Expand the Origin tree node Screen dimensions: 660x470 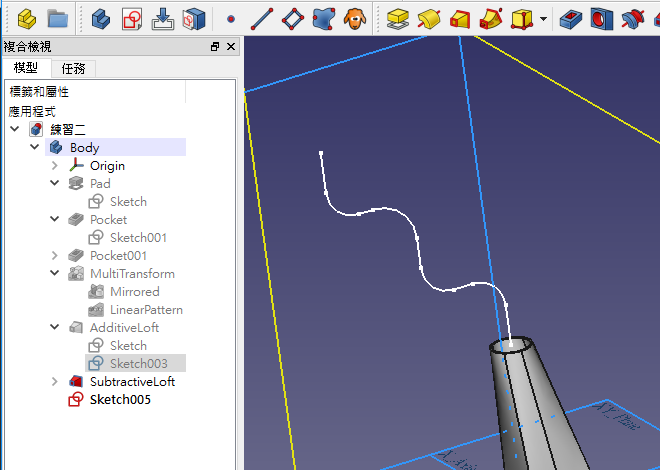click(55, 165)
